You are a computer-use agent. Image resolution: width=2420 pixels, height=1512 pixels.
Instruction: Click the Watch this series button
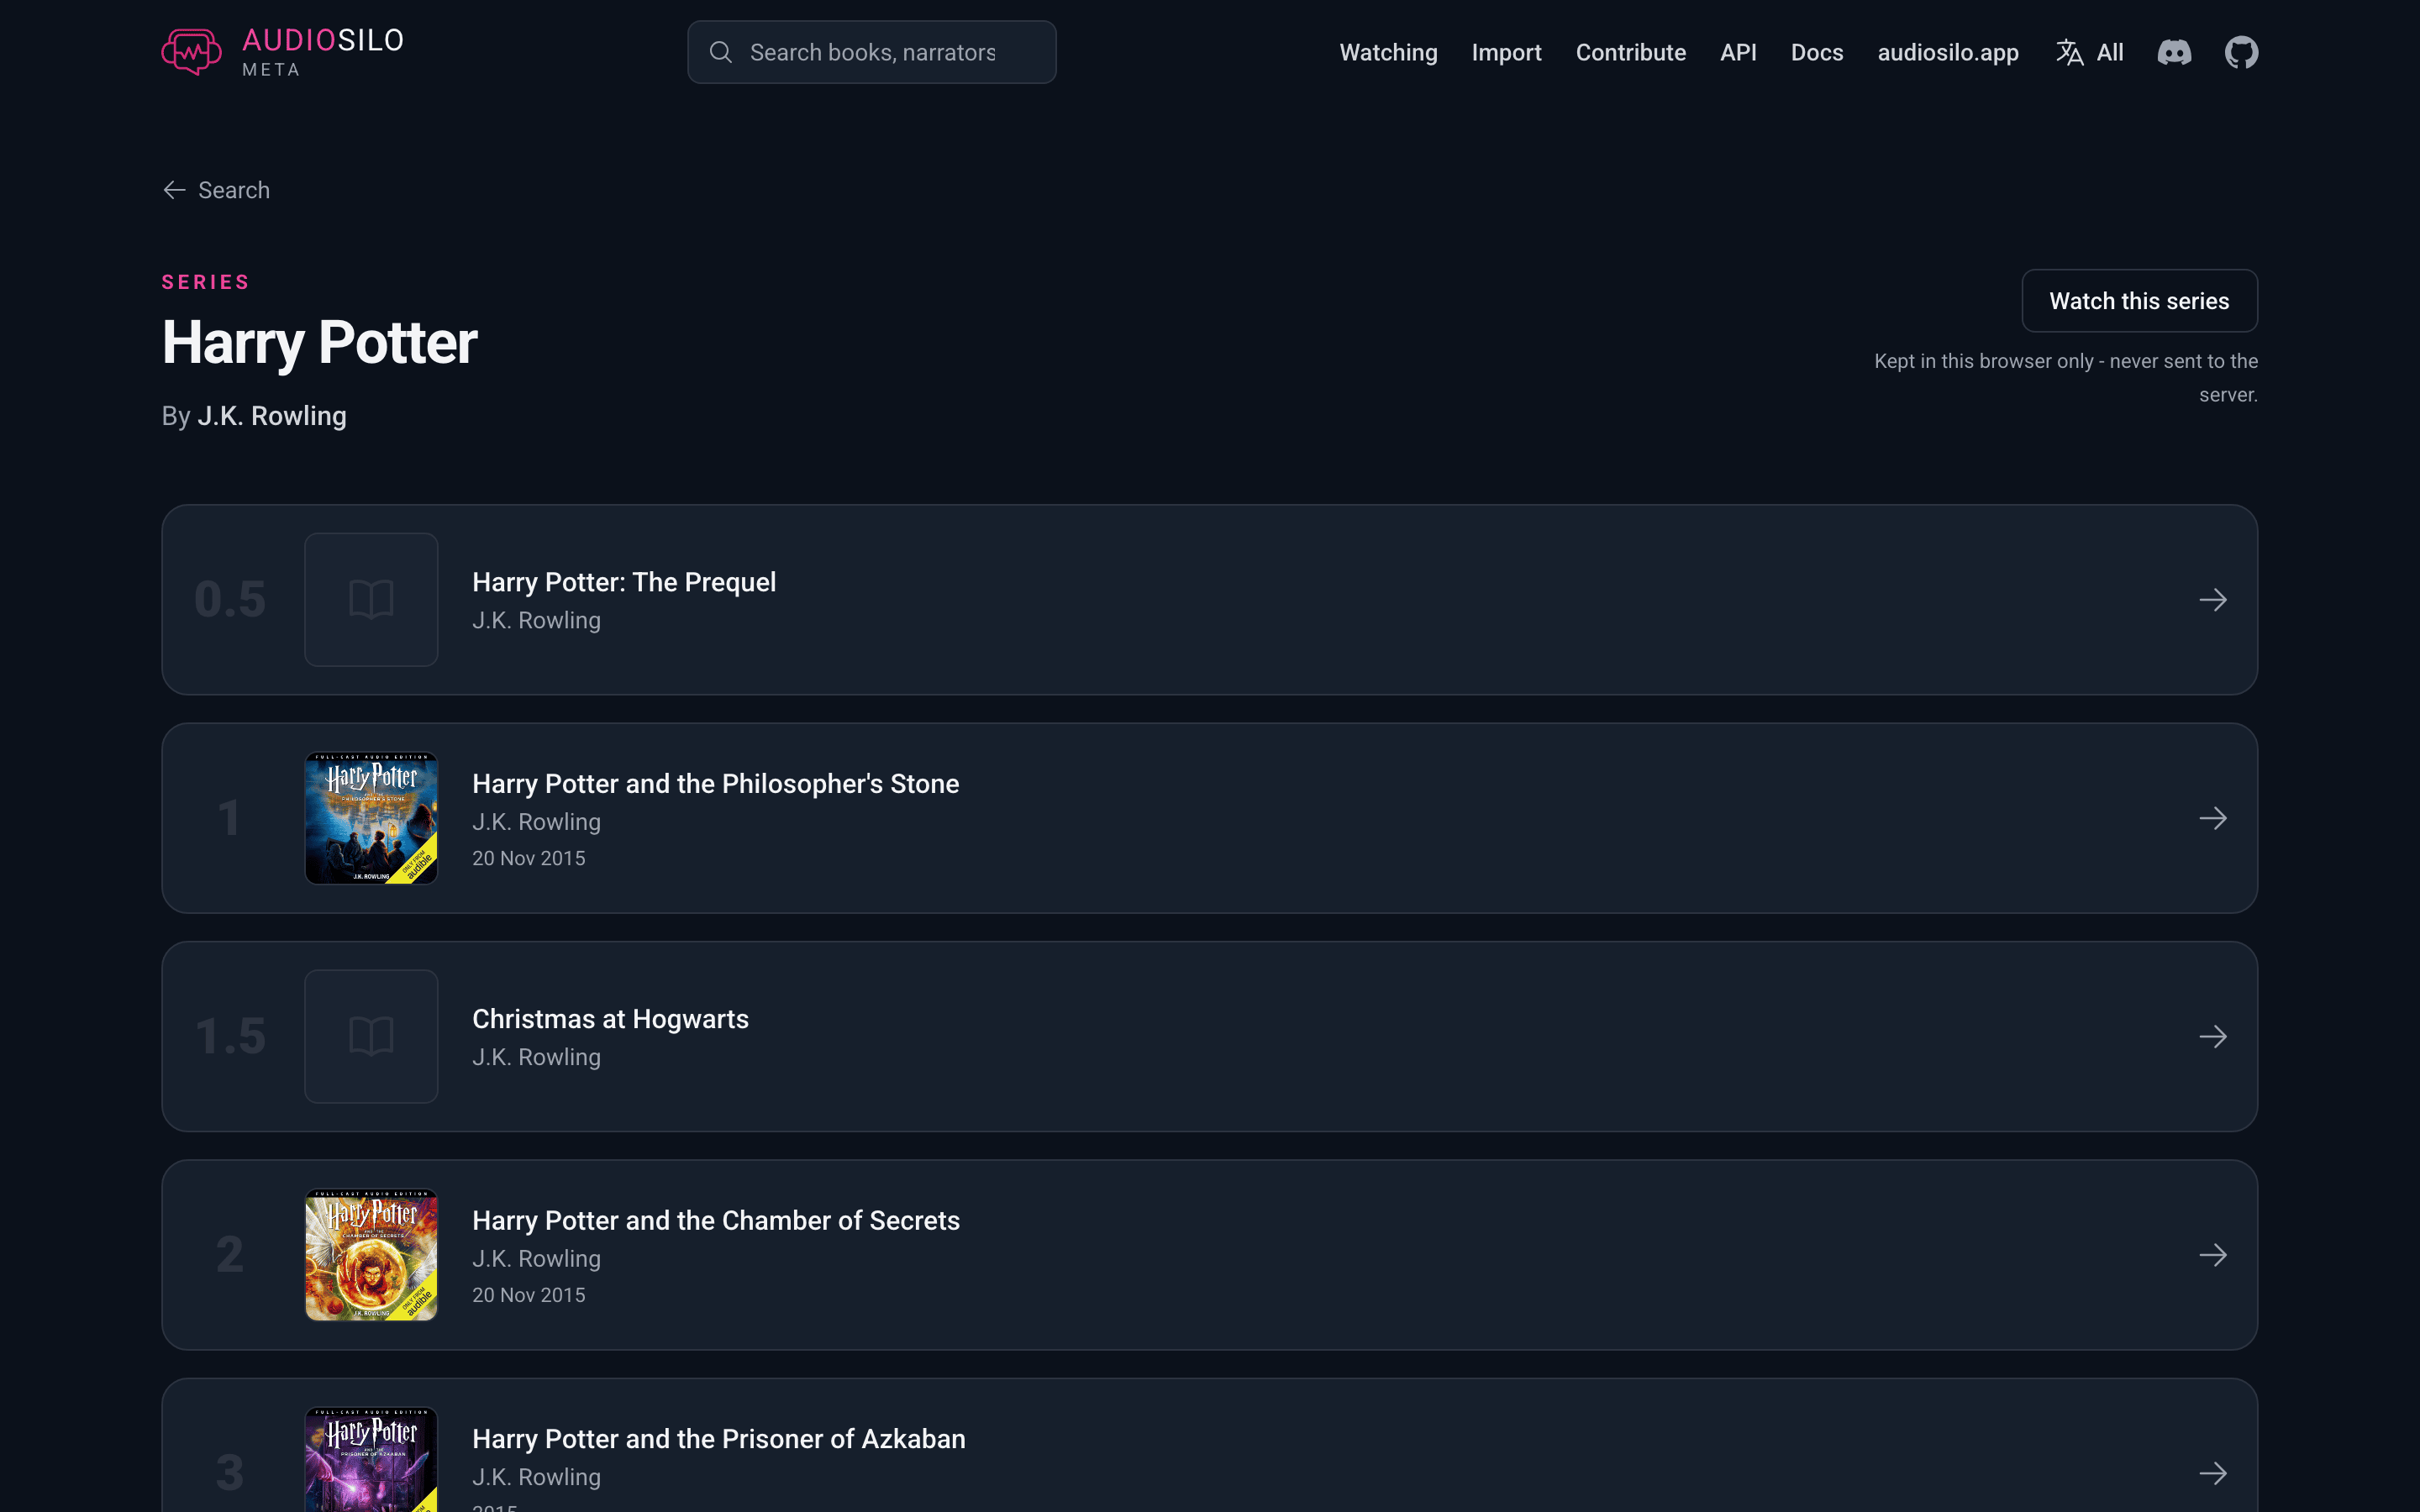click(2139, 301)
